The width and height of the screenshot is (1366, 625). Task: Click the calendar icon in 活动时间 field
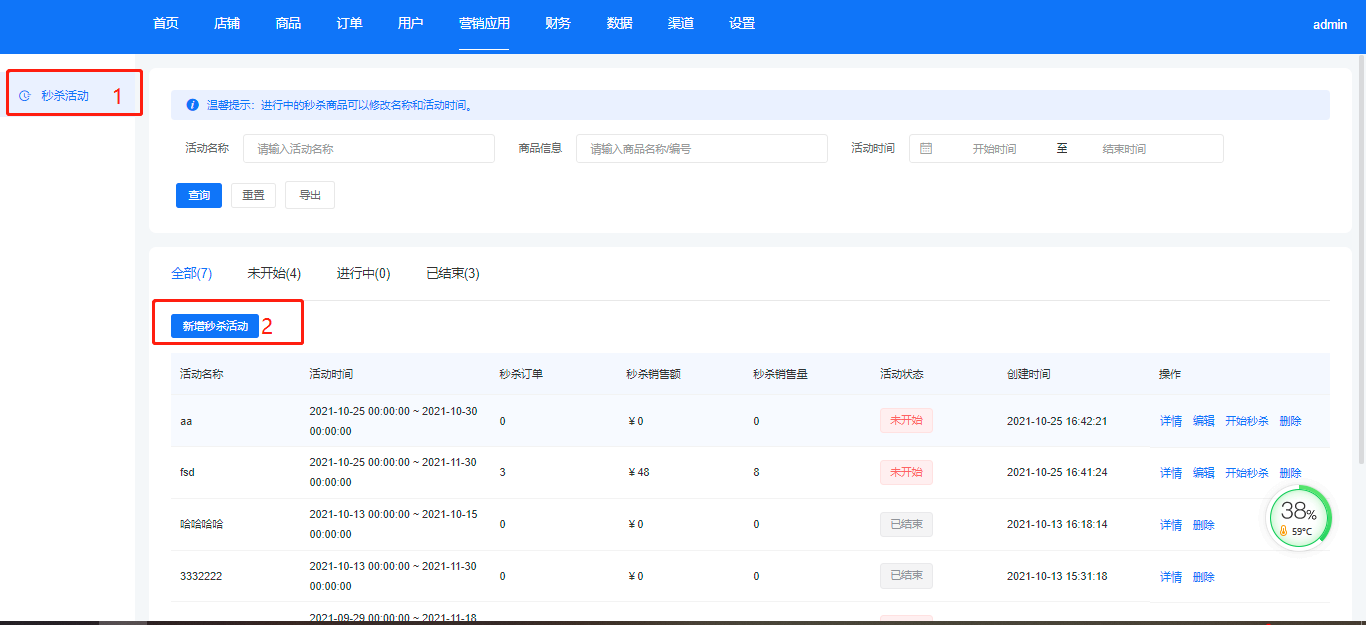(x=926, y=148)
